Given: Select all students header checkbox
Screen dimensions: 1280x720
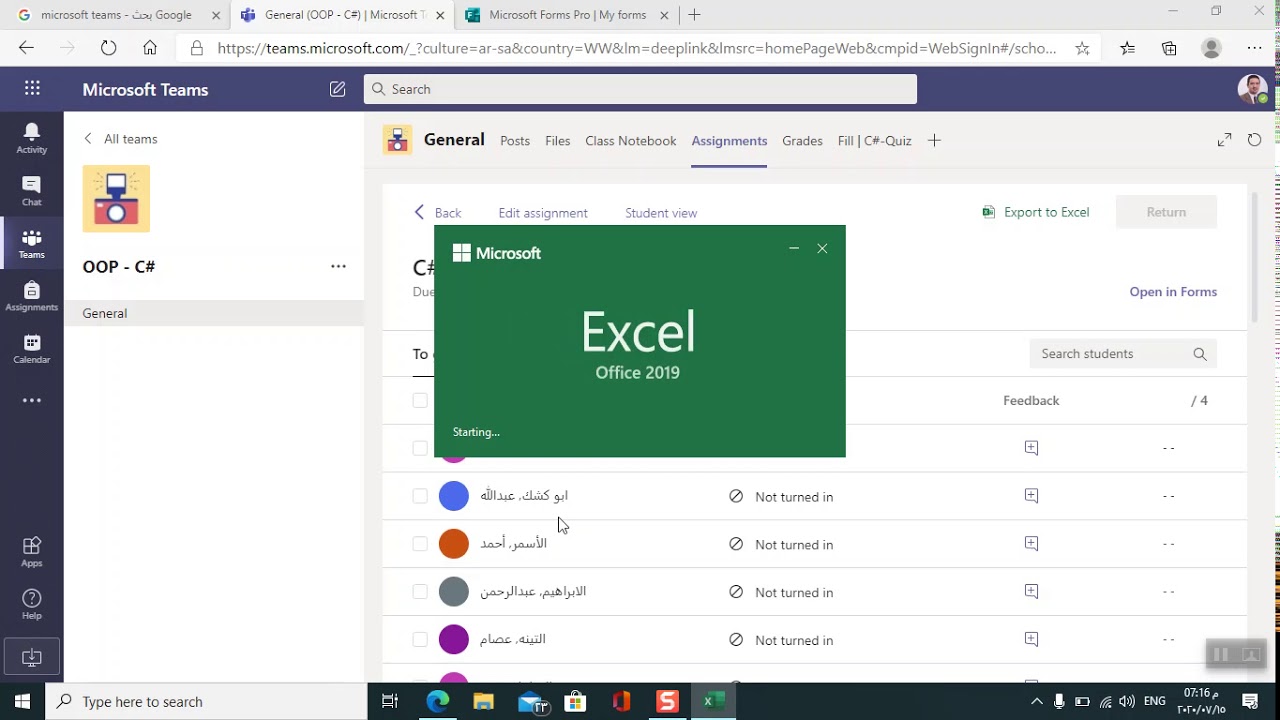Looking at the screenshot, I should pos(420,400).
